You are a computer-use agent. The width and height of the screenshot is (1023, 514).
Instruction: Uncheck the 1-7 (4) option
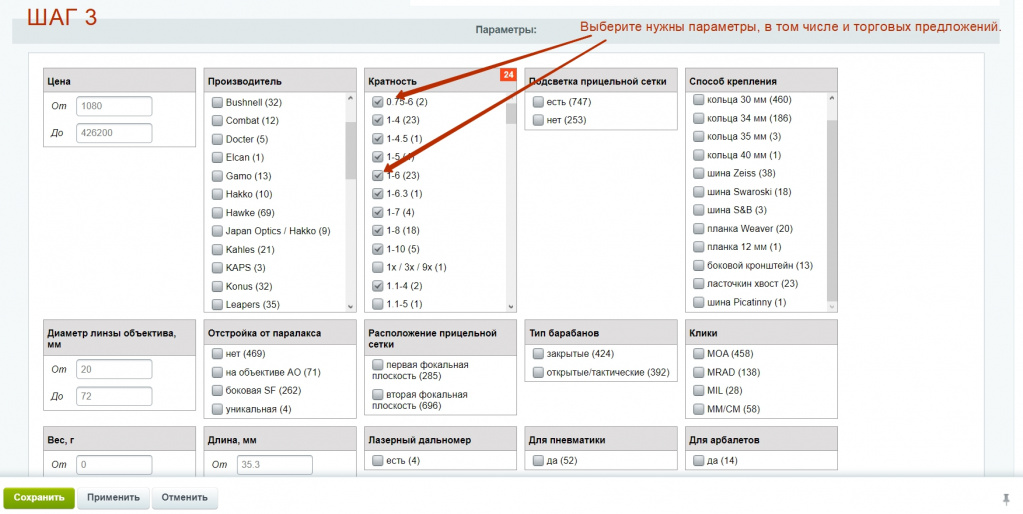[378, 212]
